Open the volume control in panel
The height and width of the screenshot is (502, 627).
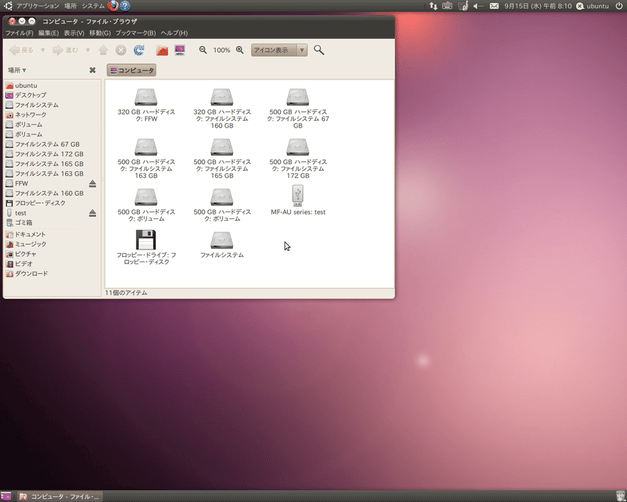(478, 6)
